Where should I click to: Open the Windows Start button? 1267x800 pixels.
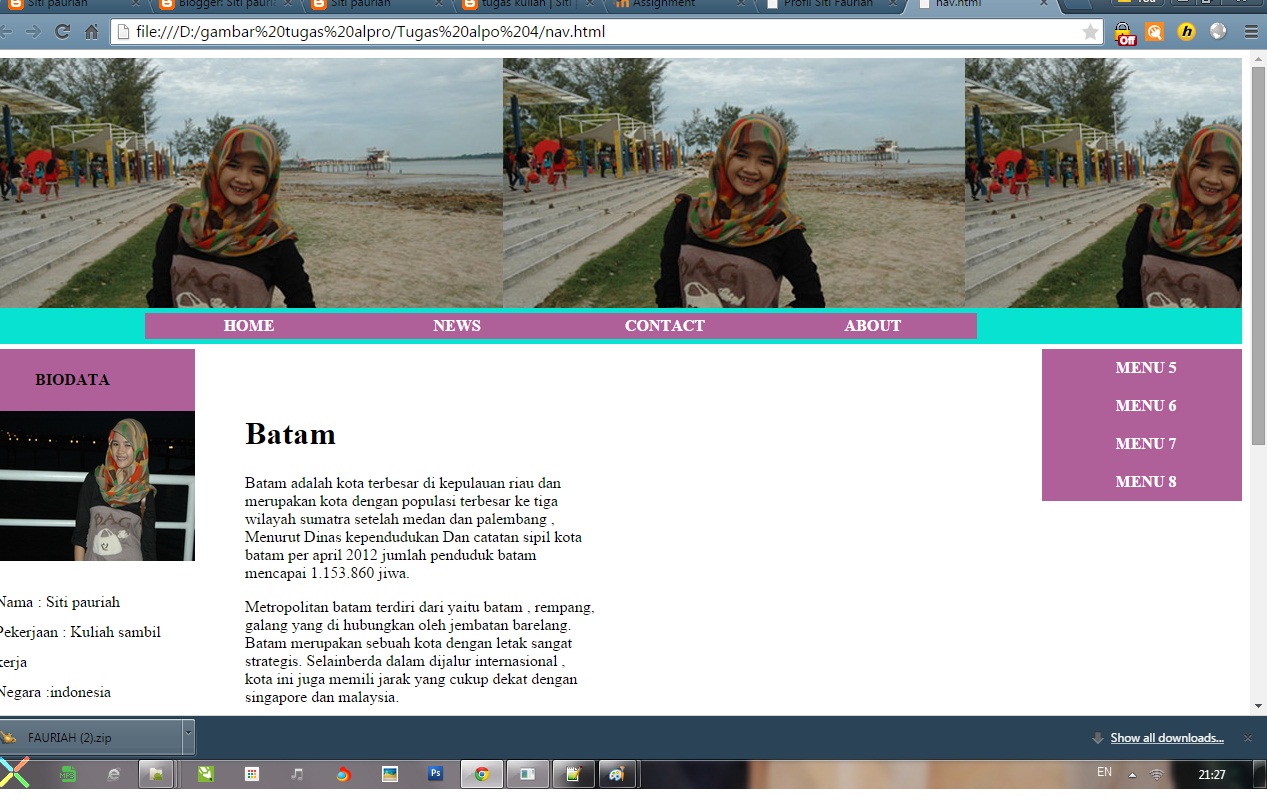point(14,774)
